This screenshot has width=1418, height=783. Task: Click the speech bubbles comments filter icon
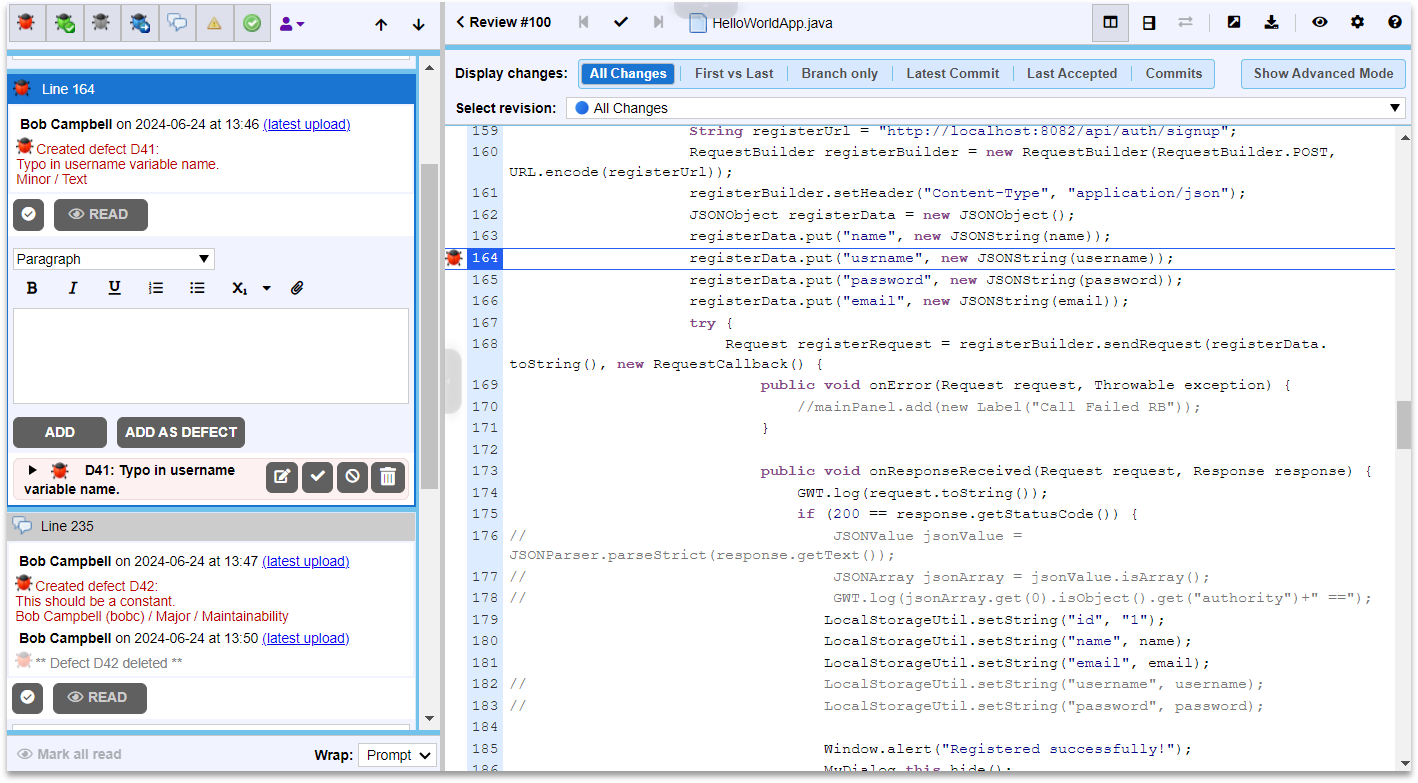(177, 23)
